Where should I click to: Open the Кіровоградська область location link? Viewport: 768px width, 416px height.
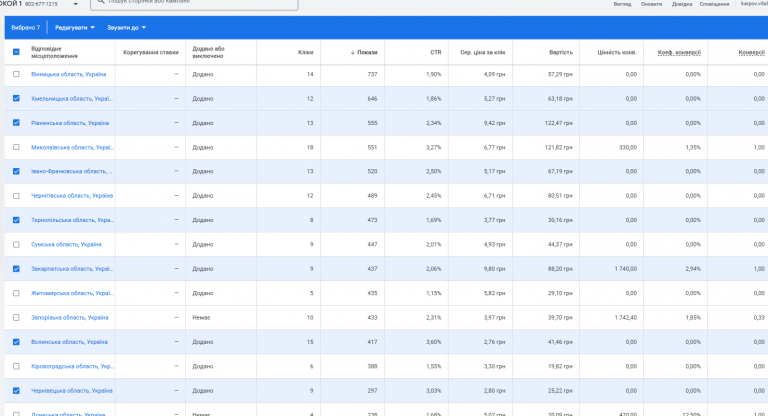(x=72, y=367)
